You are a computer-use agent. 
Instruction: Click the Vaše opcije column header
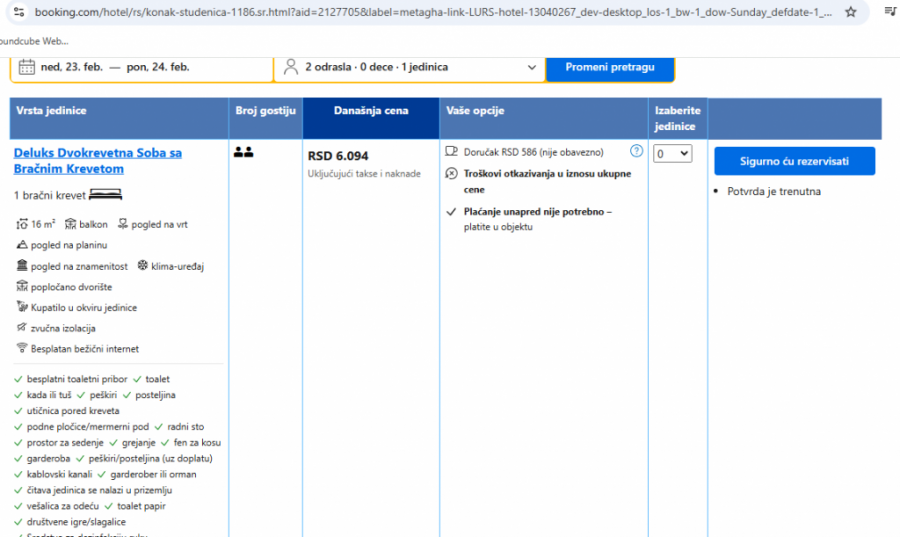point(475,111)
